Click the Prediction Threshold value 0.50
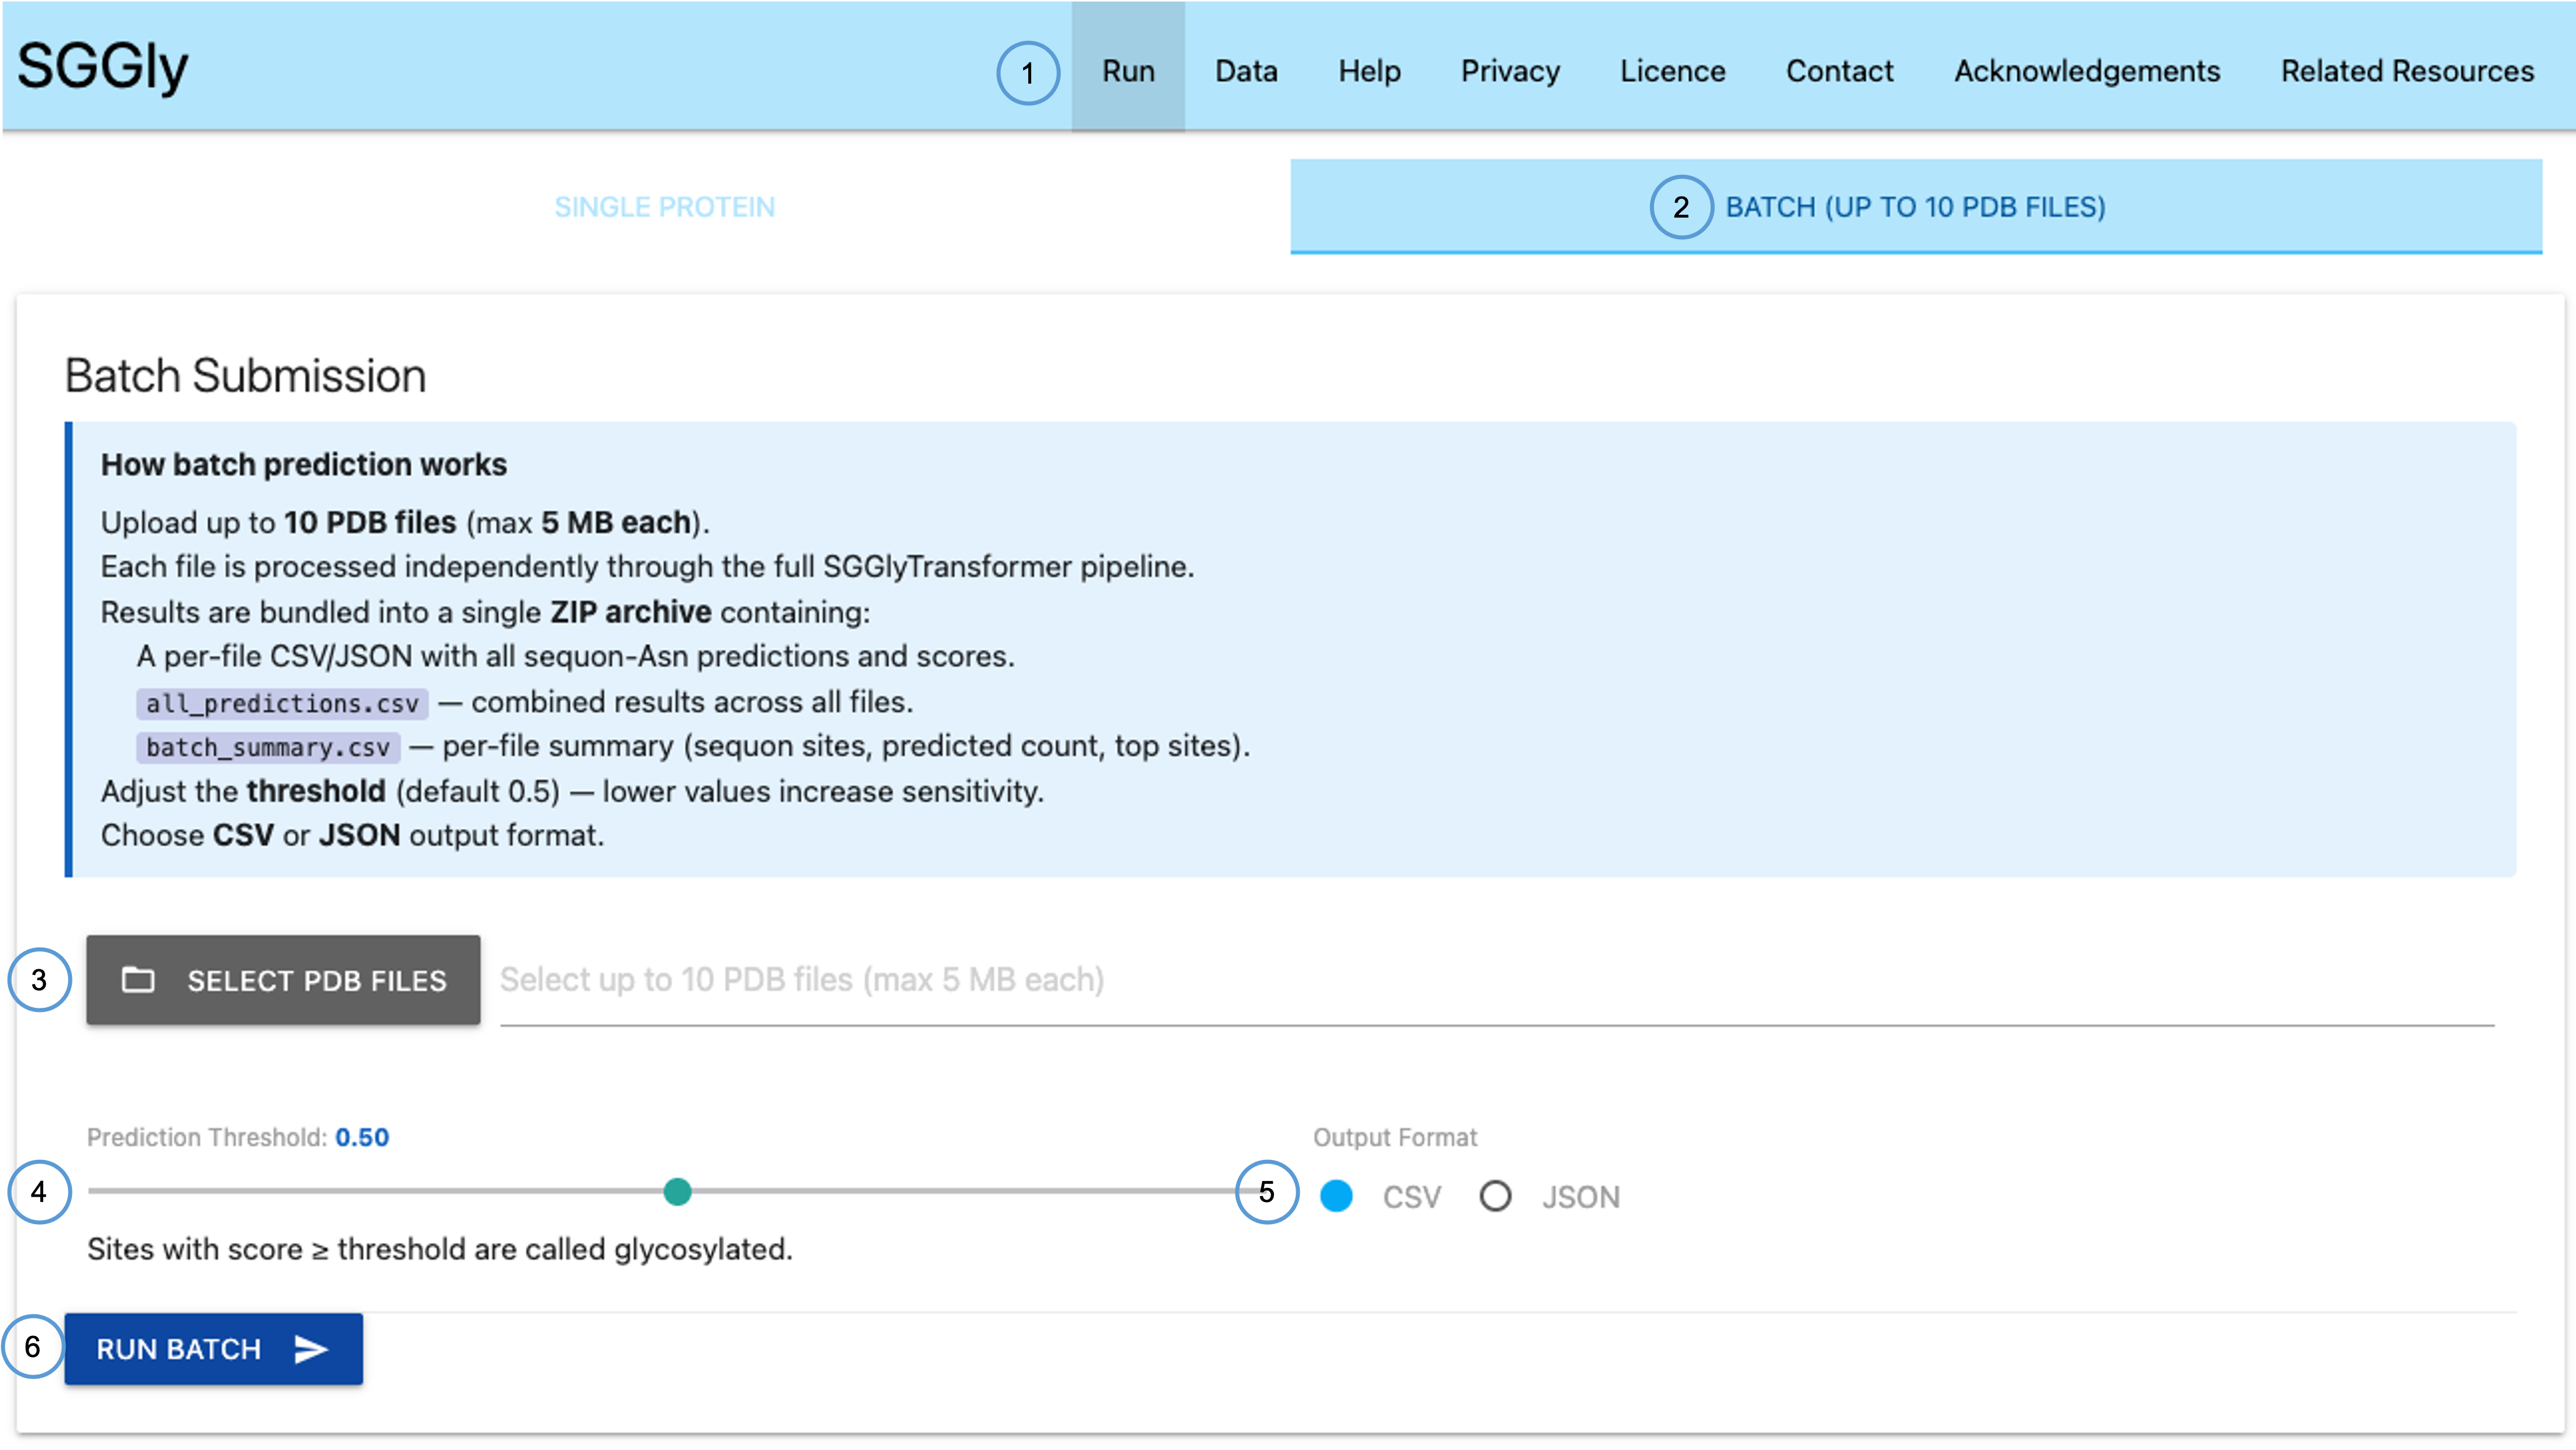Image resolution: width=2576 pixels, height=1450 pixels. 362,1137
